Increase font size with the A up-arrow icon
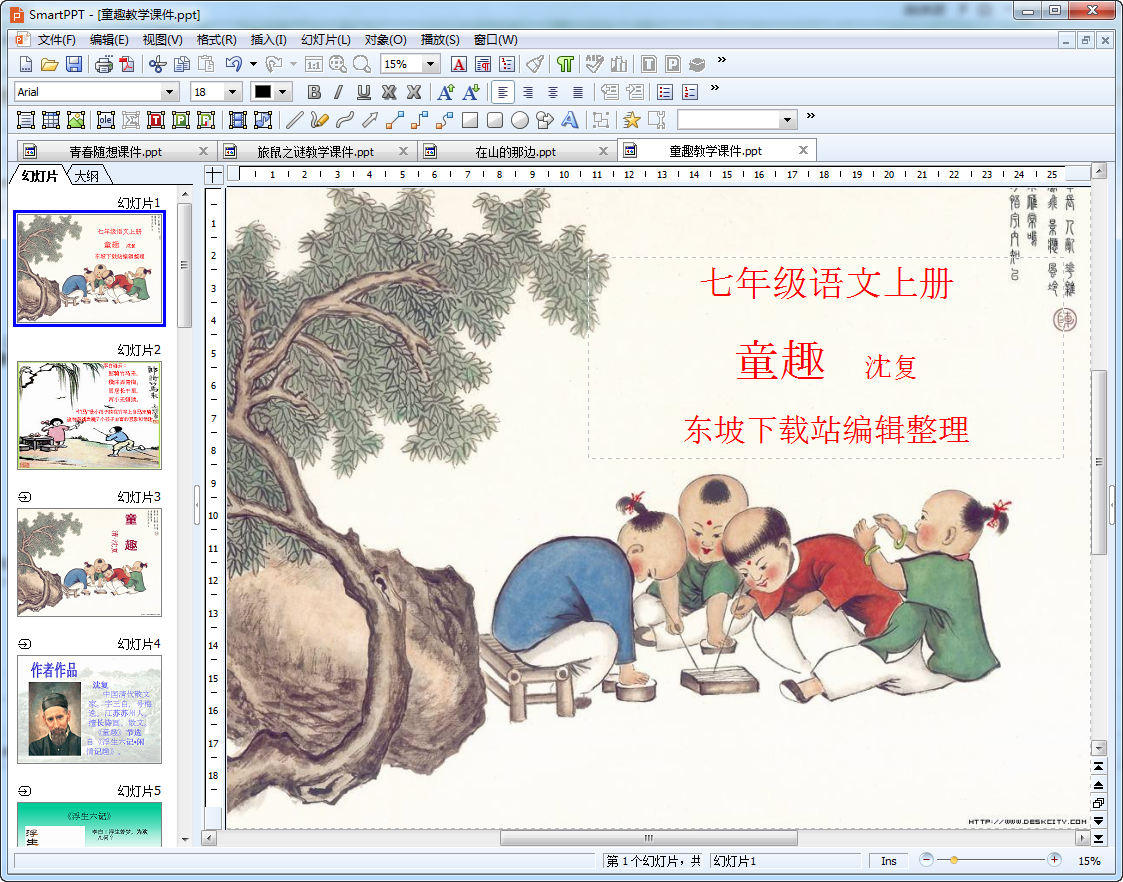The width and height of the screenshot is (1123, 882). 445,92
